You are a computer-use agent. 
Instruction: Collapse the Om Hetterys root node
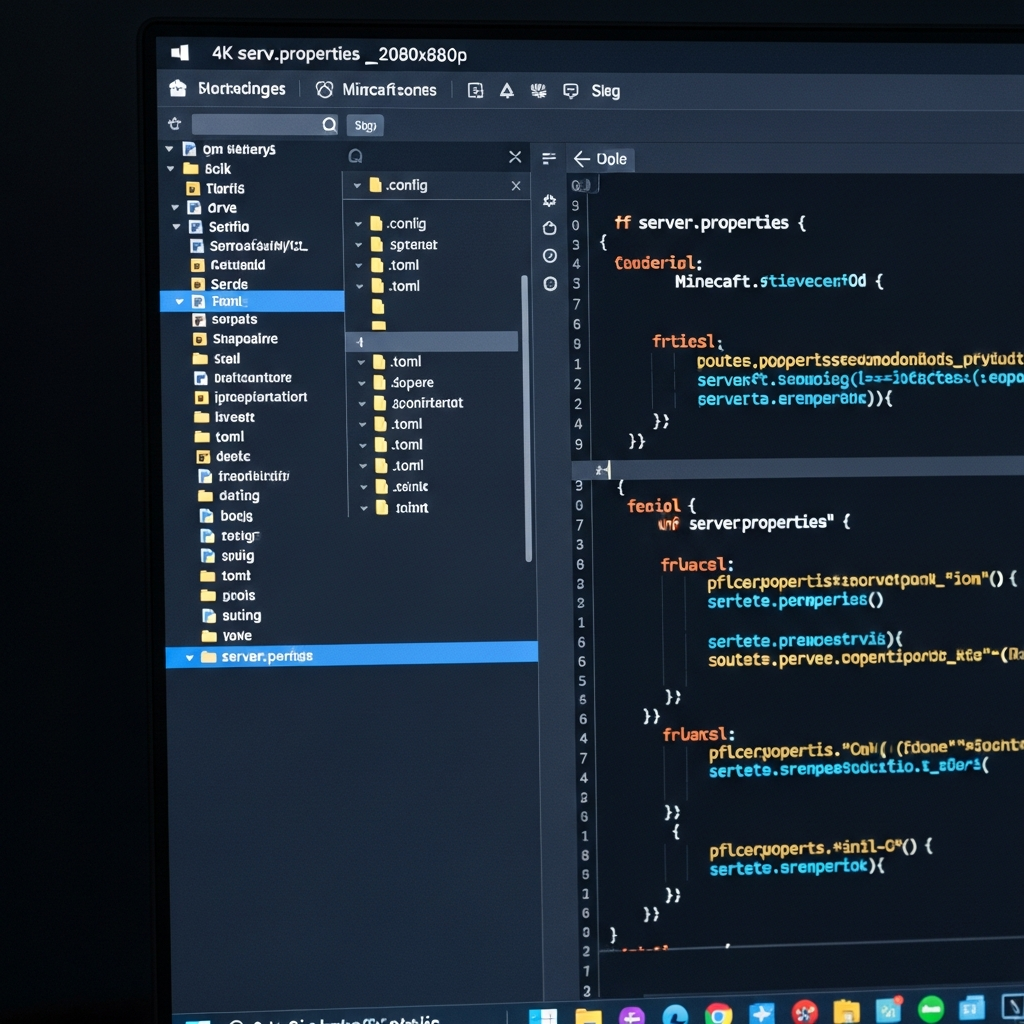tap(169, 149)
